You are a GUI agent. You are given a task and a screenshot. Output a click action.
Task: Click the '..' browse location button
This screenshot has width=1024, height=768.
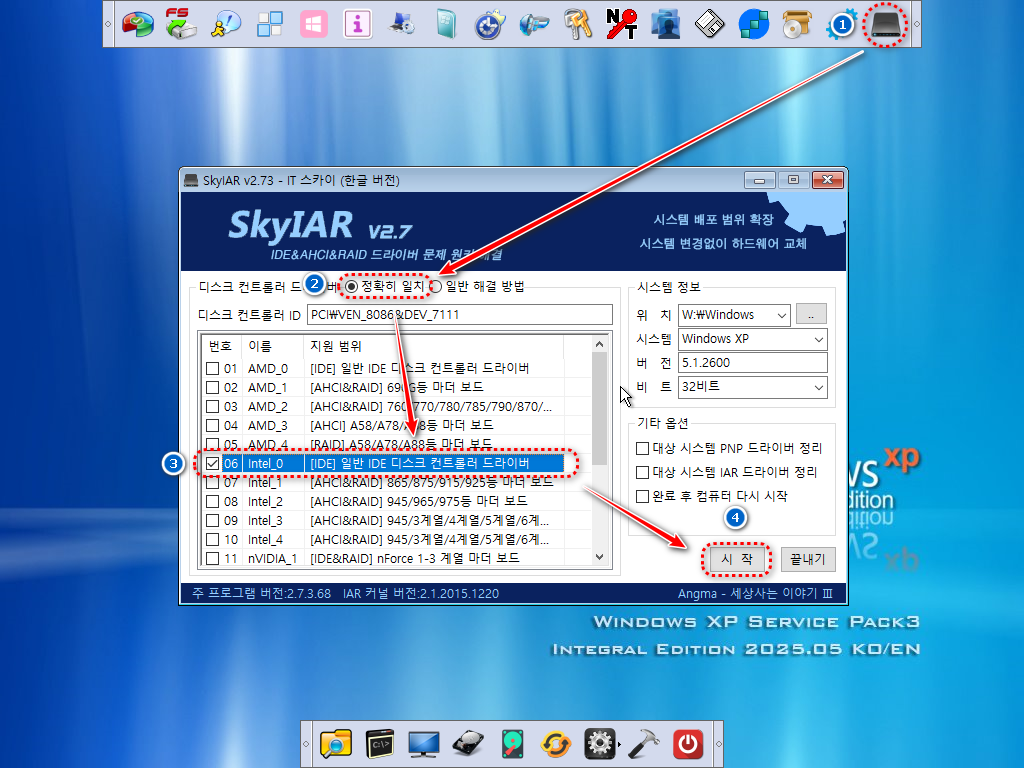pyautogui.click(x=811, y=315)
